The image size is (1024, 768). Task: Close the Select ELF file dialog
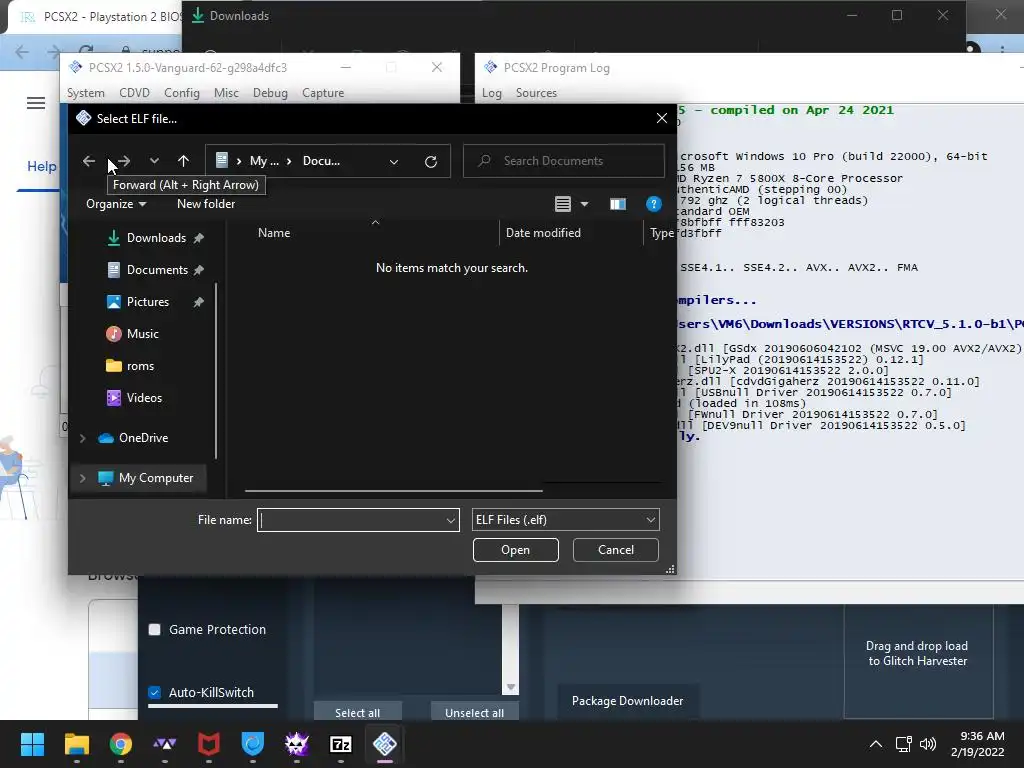point(662,118)
